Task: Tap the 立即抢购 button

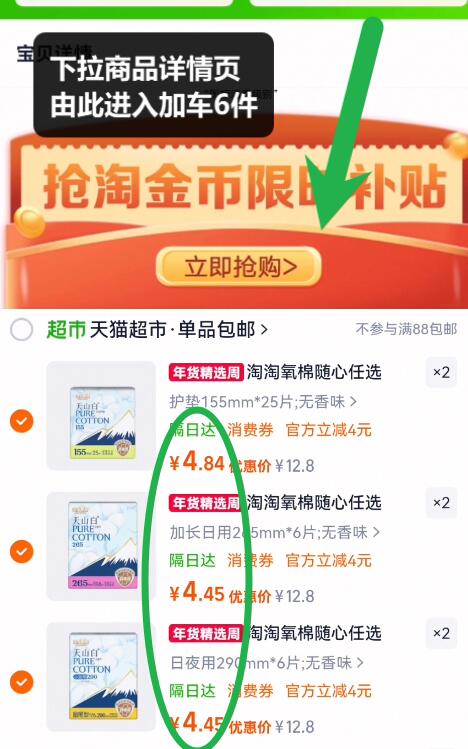Action: point(239,267)
